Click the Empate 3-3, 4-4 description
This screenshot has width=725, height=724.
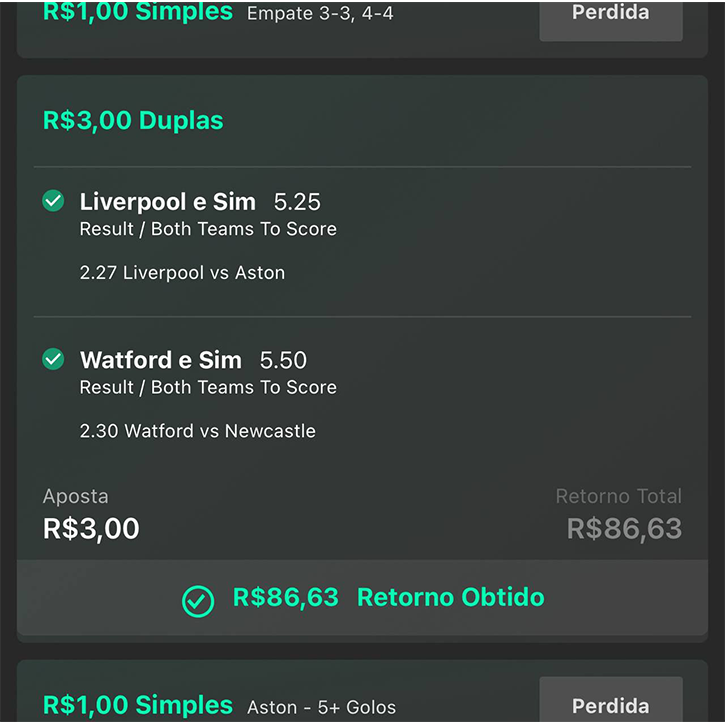(320, 14)
